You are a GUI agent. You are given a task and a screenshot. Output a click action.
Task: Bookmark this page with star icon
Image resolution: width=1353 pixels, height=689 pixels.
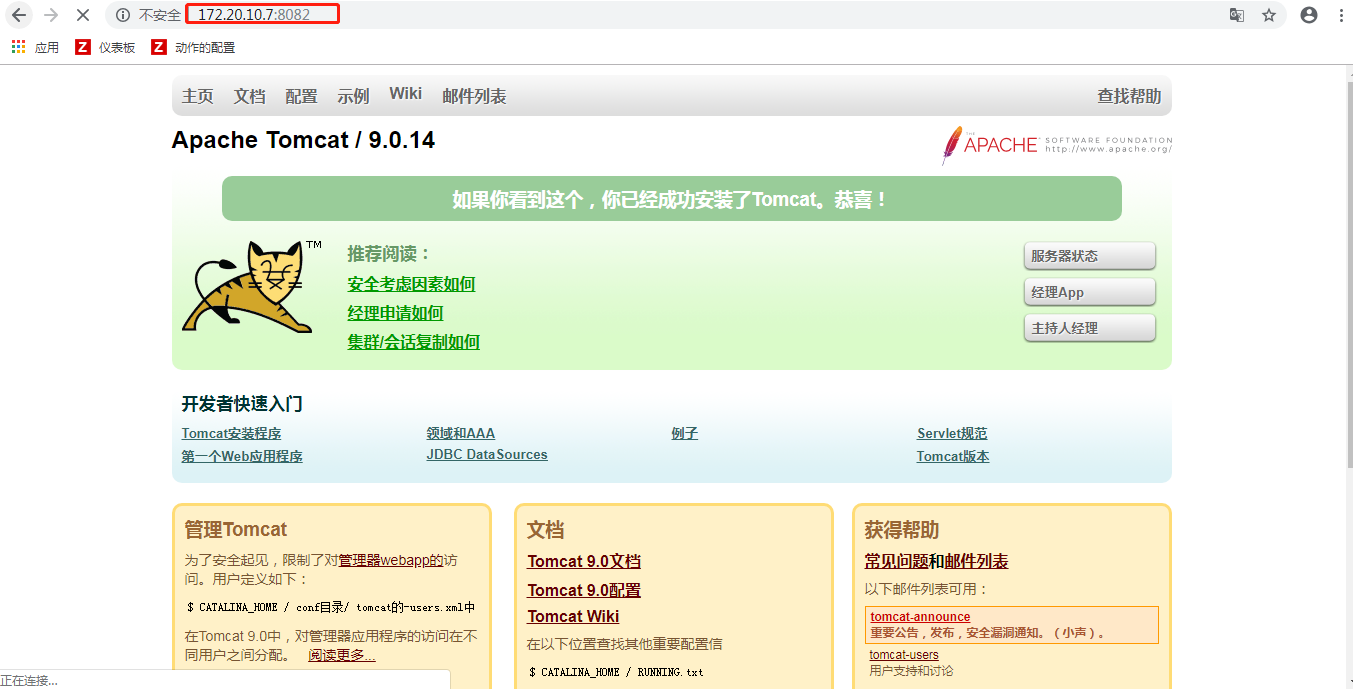(x=1269, y=15)
